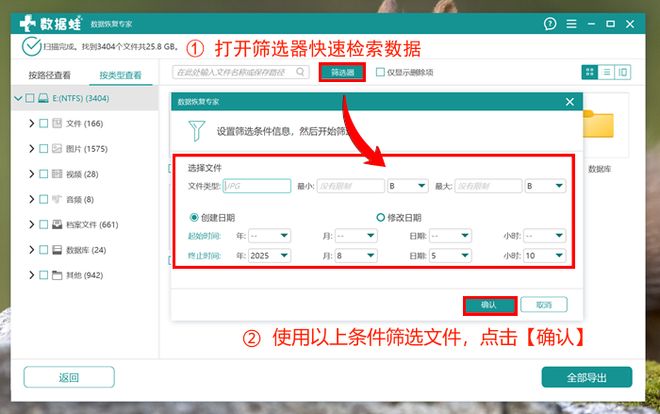Viewport: 660px width, 414px height.
Task: Open the 终止时间 day dropdown showing 5
Action: click(x=450, y=256)
